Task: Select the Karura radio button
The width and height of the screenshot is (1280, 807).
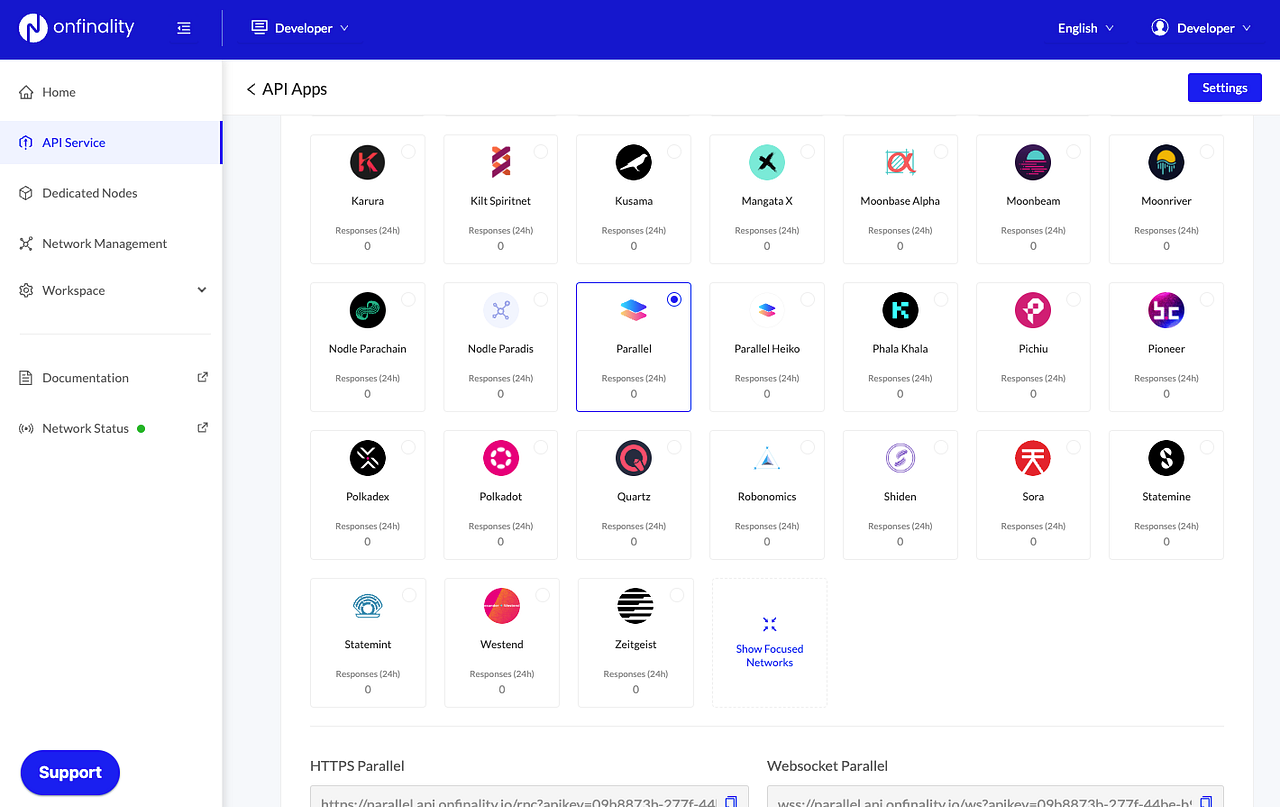Action: 408,151
